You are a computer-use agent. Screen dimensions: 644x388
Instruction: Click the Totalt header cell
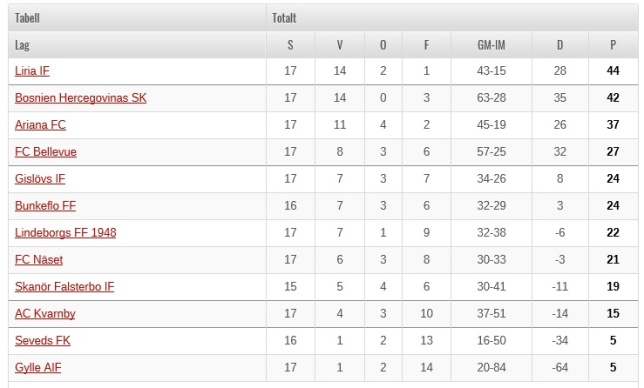pos(452,18)
